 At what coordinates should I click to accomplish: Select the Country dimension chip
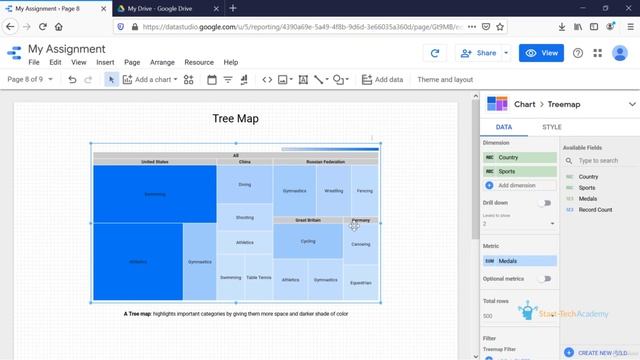tap(520, 157)
